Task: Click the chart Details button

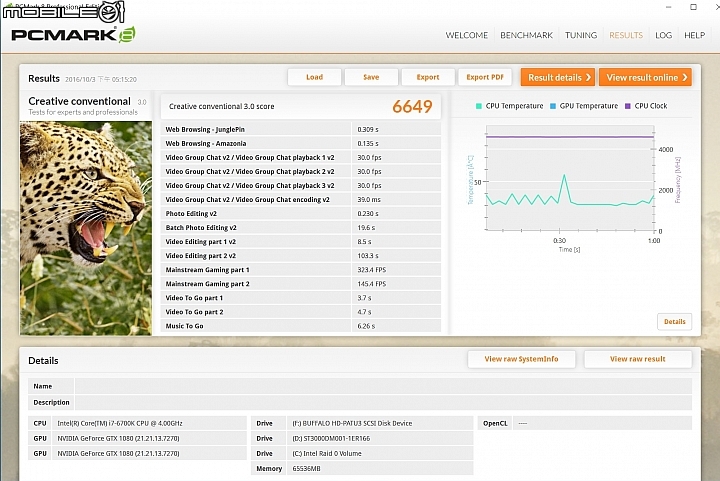Action: (x=675, y=322)
